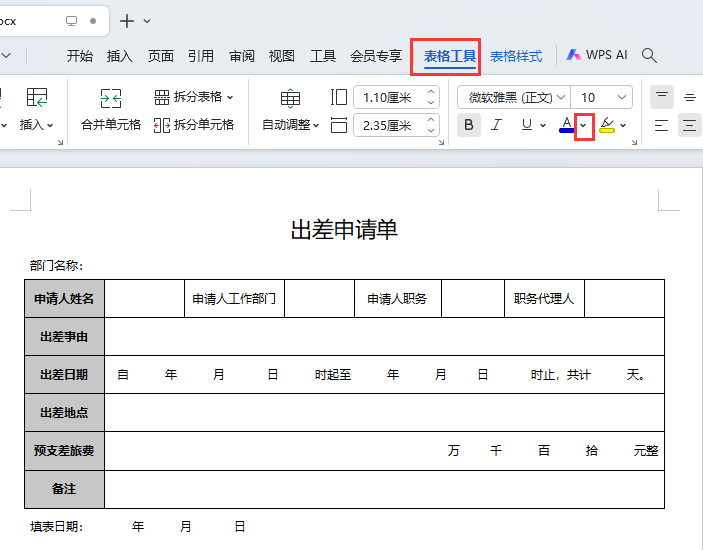
Task: Click the Auto Fit (自动调整) table icon
Action: tap(290, 98)
